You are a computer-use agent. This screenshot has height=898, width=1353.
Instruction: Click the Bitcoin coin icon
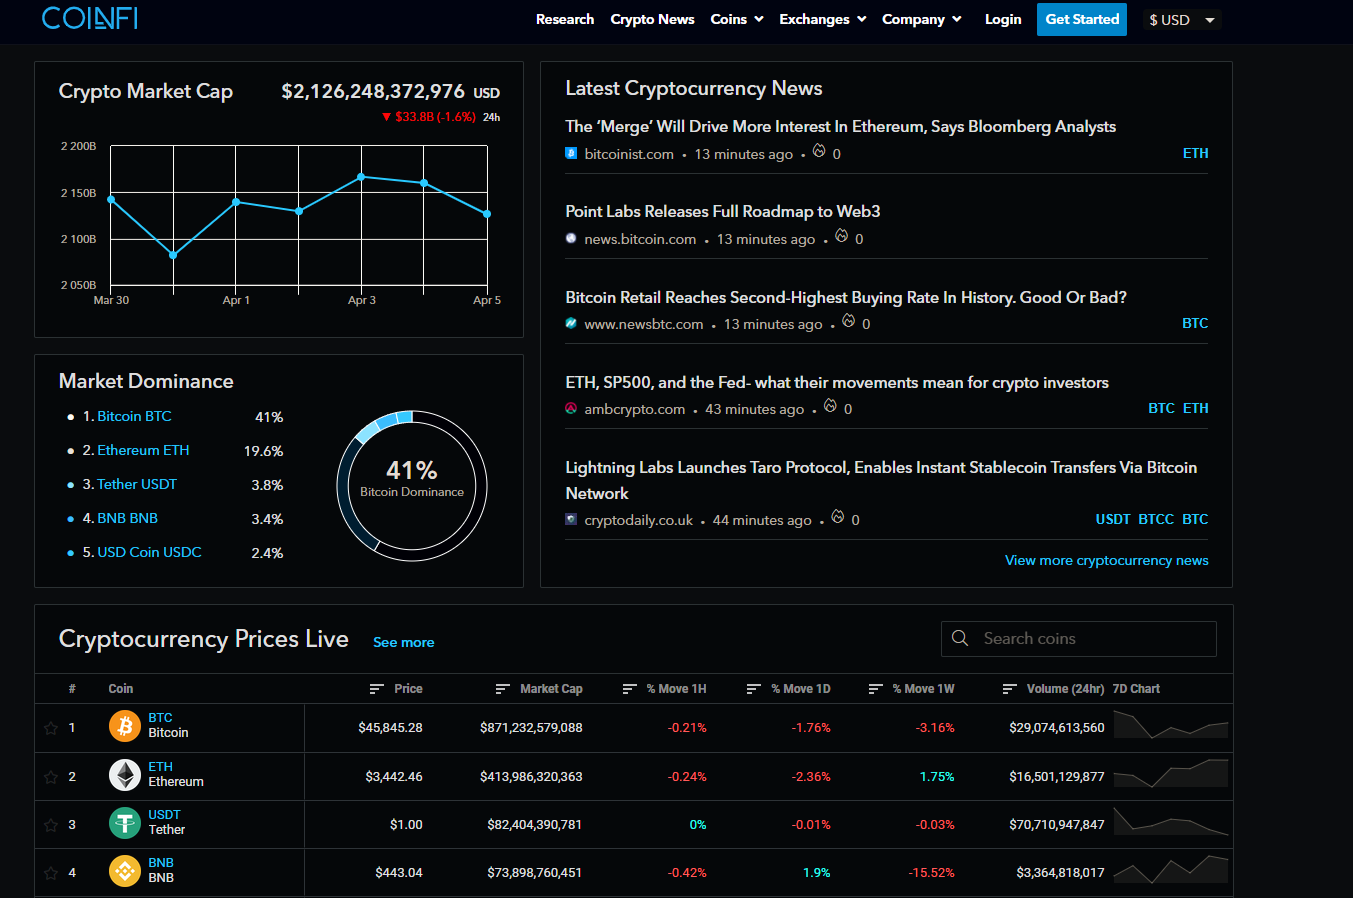pos(125,726)
